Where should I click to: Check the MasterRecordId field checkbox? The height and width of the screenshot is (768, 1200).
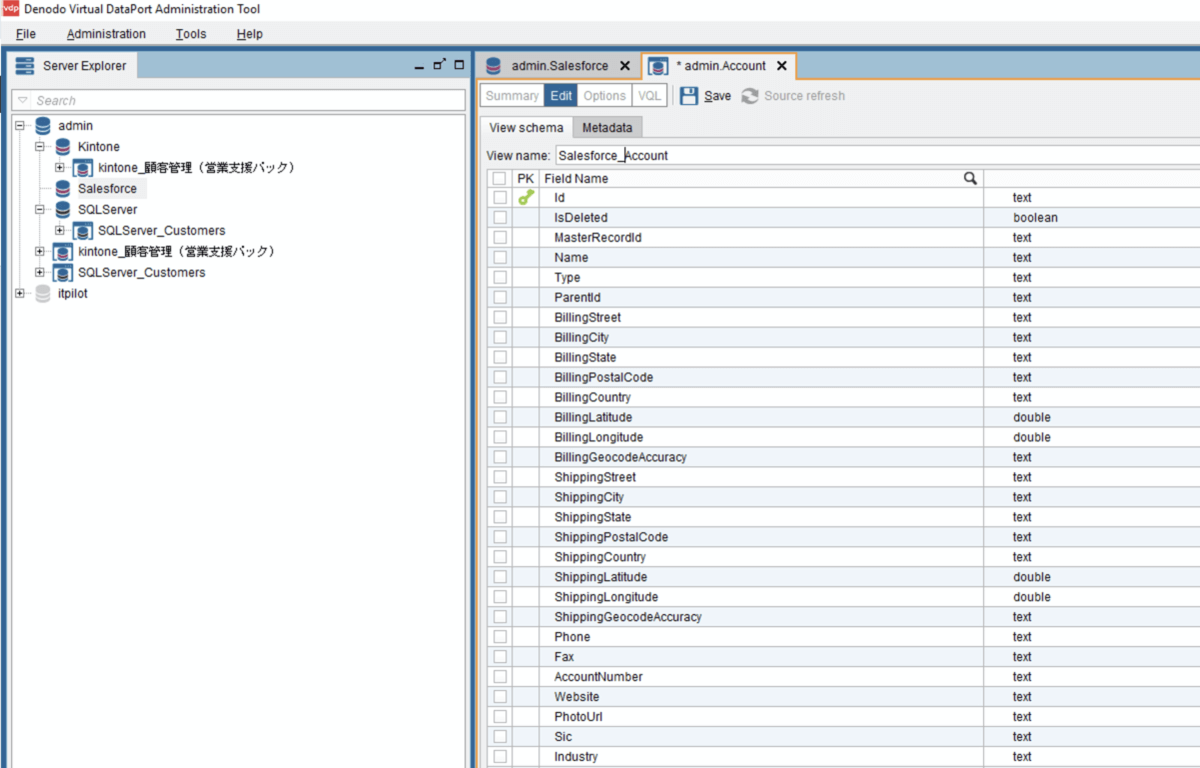tap(499, 238)
